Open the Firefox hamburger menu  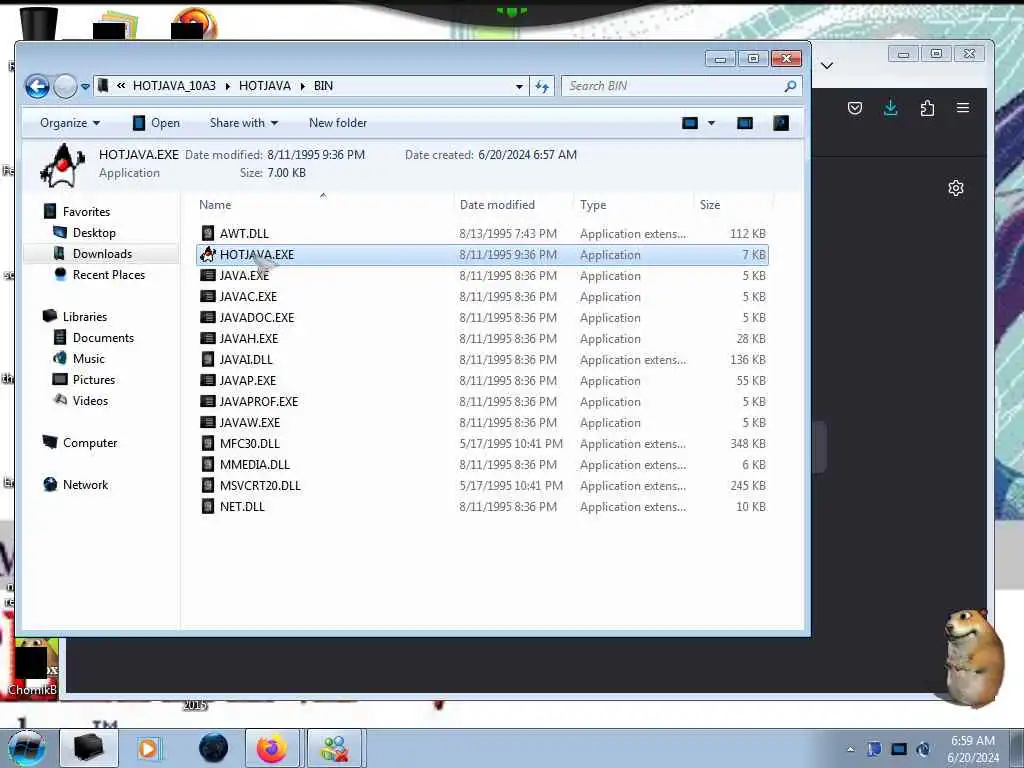coord(963,108)
